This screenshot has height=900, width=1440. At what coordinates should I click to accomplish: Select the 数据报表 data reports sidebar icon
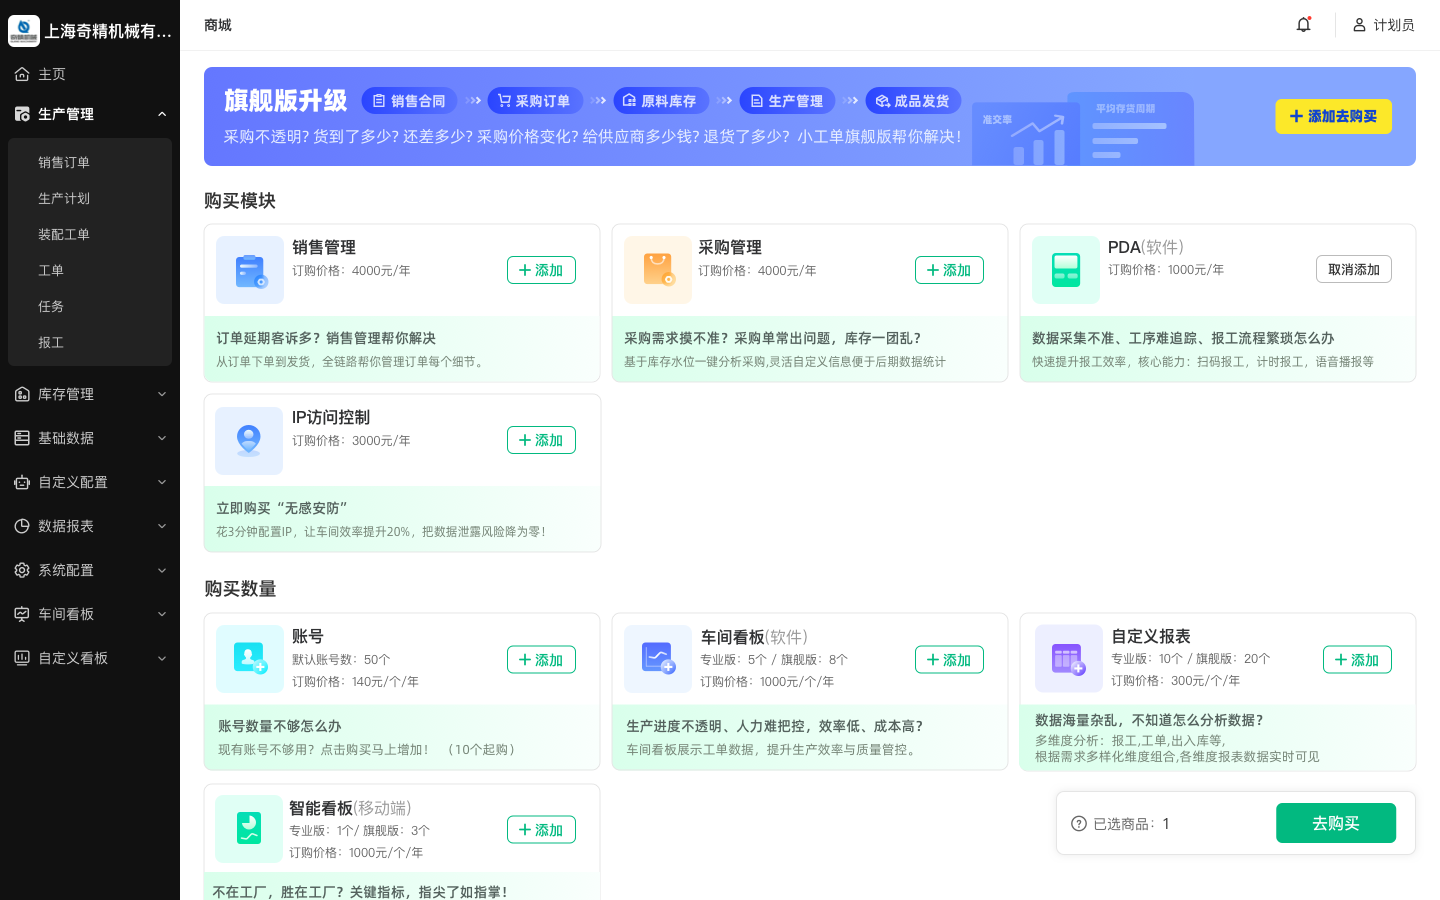click(21, 526)
